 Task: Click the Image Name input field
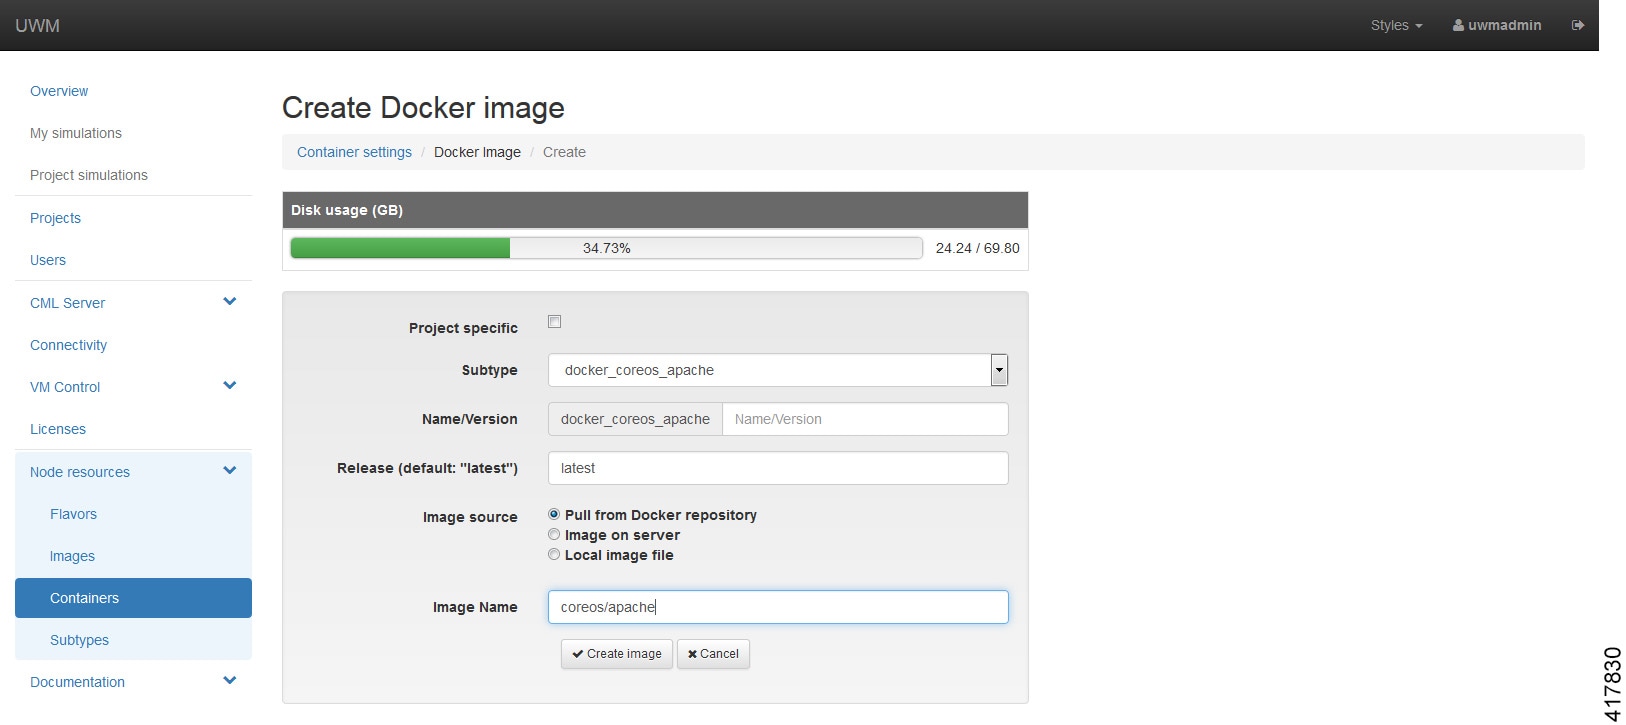tap(778, 607)
